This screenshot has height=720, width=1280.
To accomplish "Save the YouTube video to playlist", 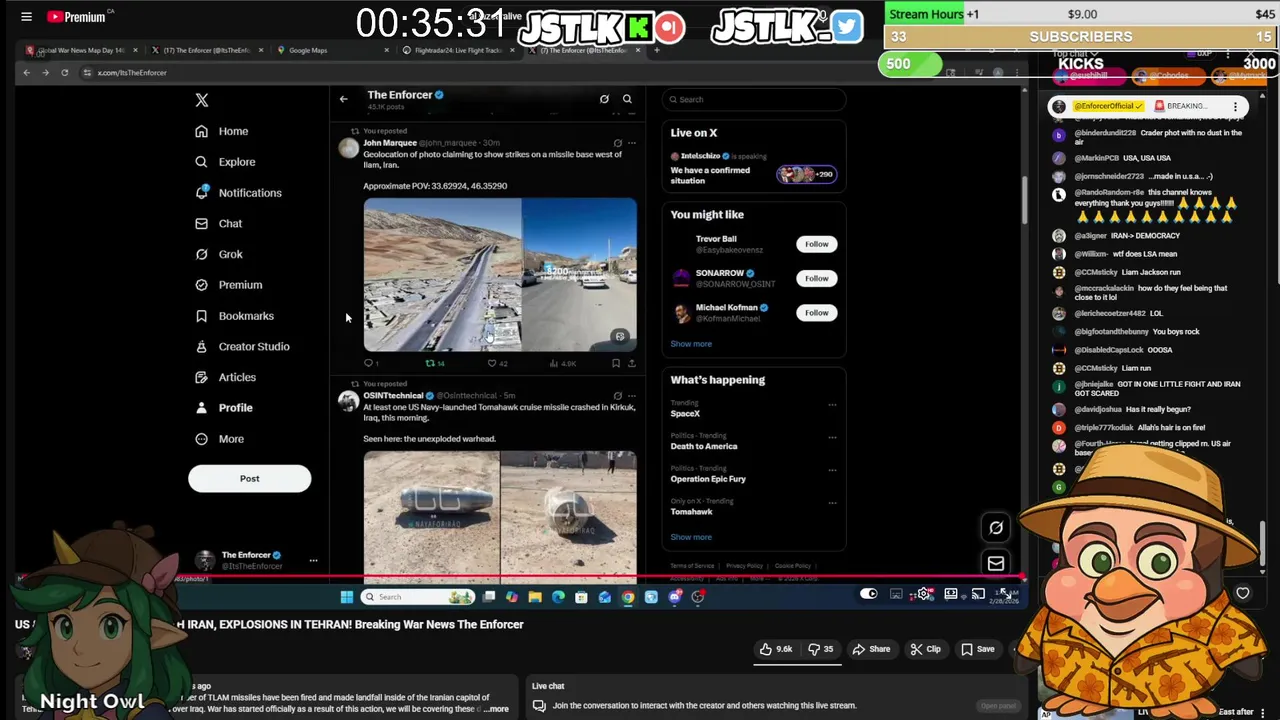I will click(x=978, y=649).
